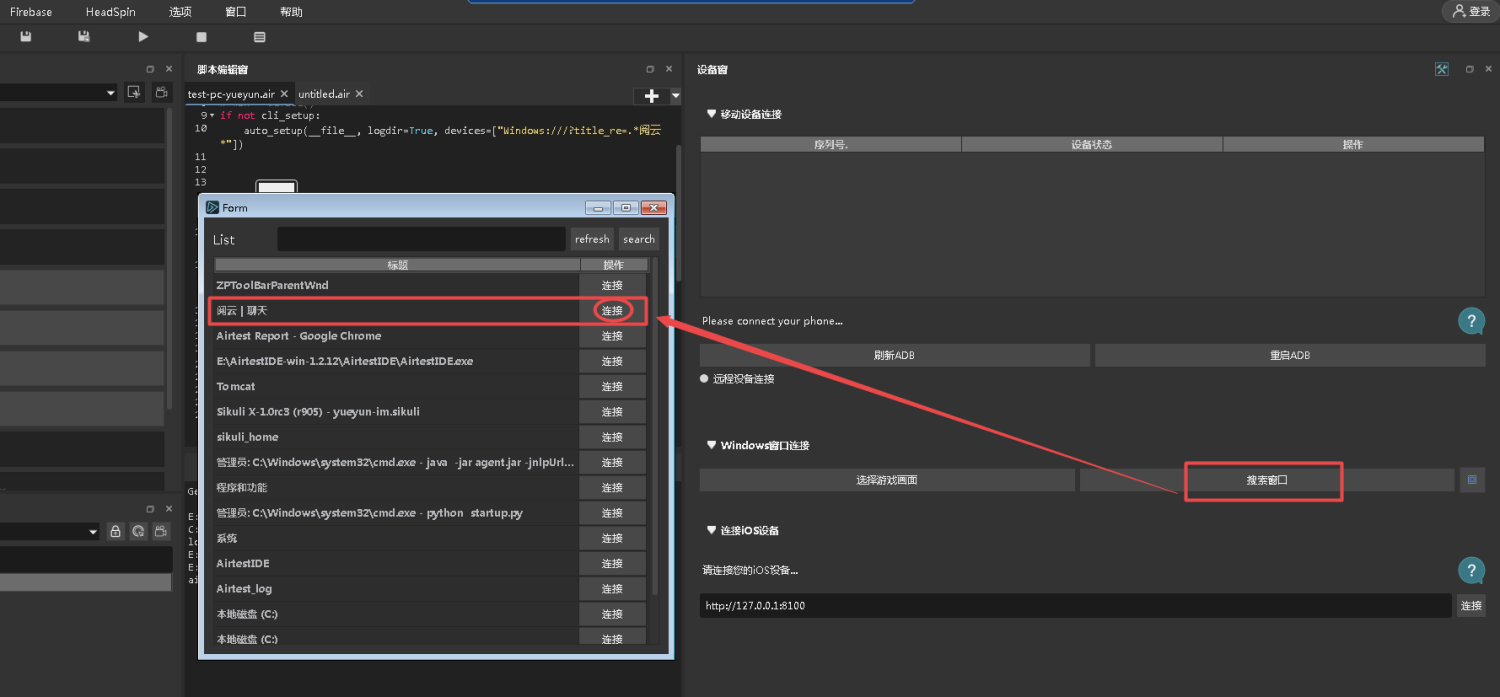Click the refresh icon in the lower-left panel
The width and height of the screenshot is (1500, 697).
tap(138, 532)
